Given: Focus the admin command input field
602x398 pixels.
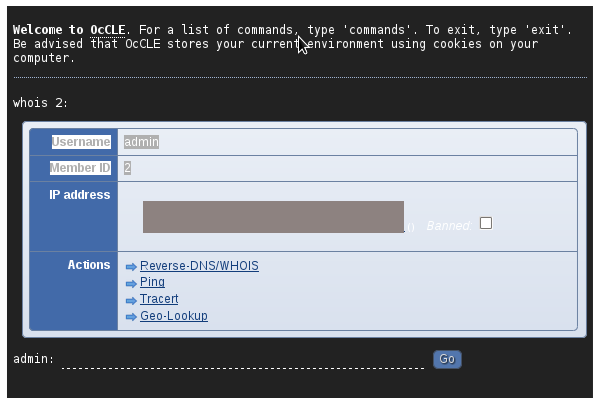Looking at the screenshot, I should tap(243, 360).
